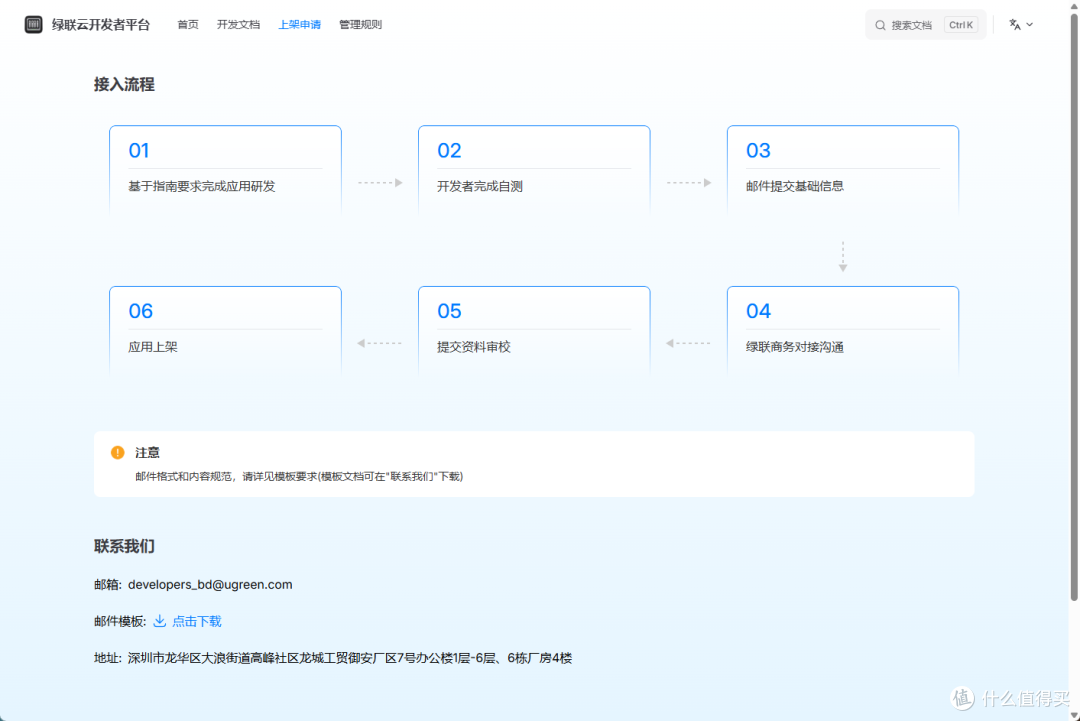Click the orange 注意 warning icon
The height and width of the screenshot is (721, 1080).
click(118, 452)
